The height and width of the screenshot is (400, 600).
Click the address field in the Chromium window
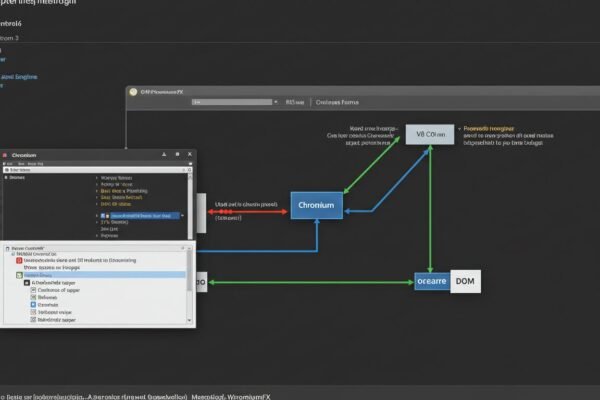tap(96, 170)
